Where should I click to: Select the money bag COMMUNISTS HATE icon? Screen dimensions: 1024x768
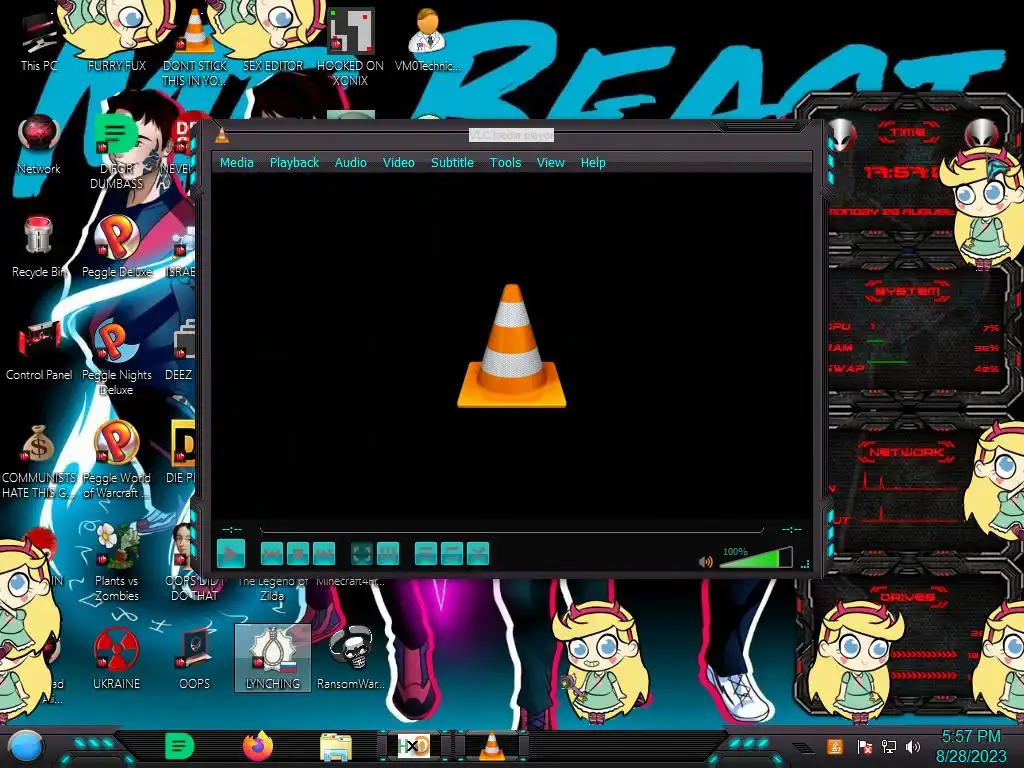click(x=39, y=460)
